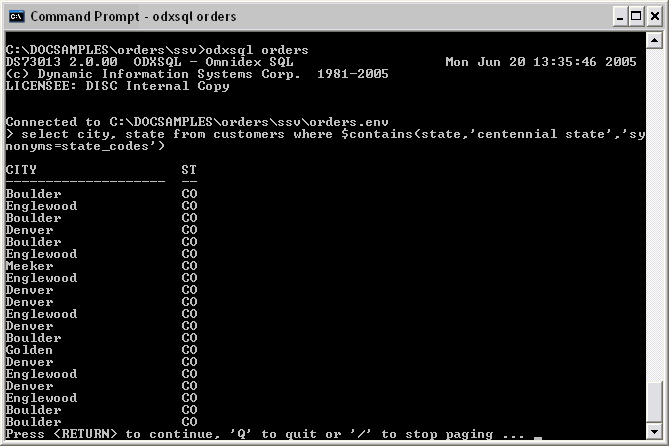
Task: Click the 'Connected to' orders.env line
Action: tap(197, 122)
